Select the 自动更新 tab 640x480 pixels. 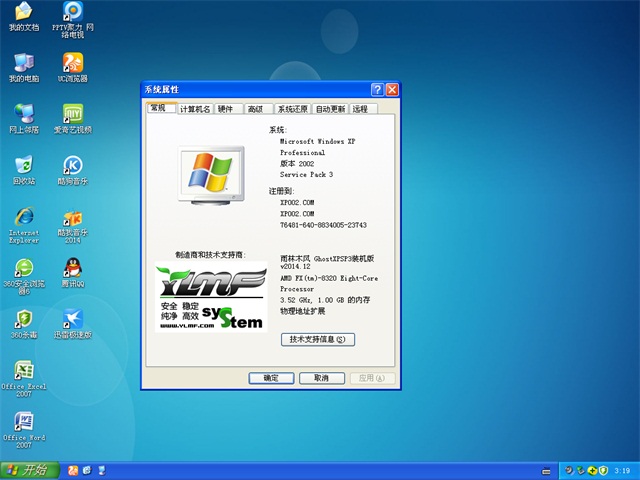(330, 109)
